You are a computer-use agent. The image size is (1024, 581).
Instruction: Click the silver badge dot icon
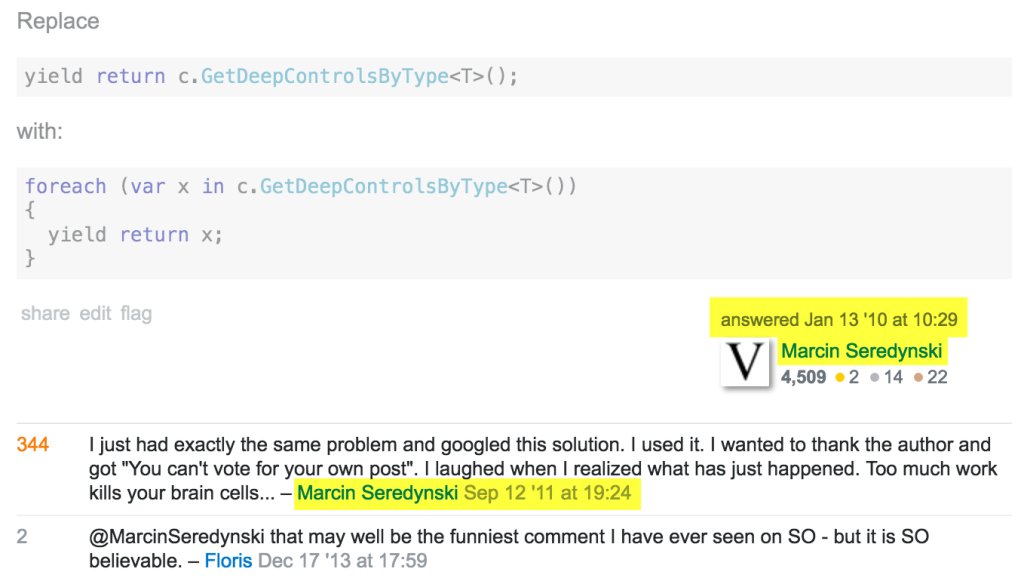point(874,377)
